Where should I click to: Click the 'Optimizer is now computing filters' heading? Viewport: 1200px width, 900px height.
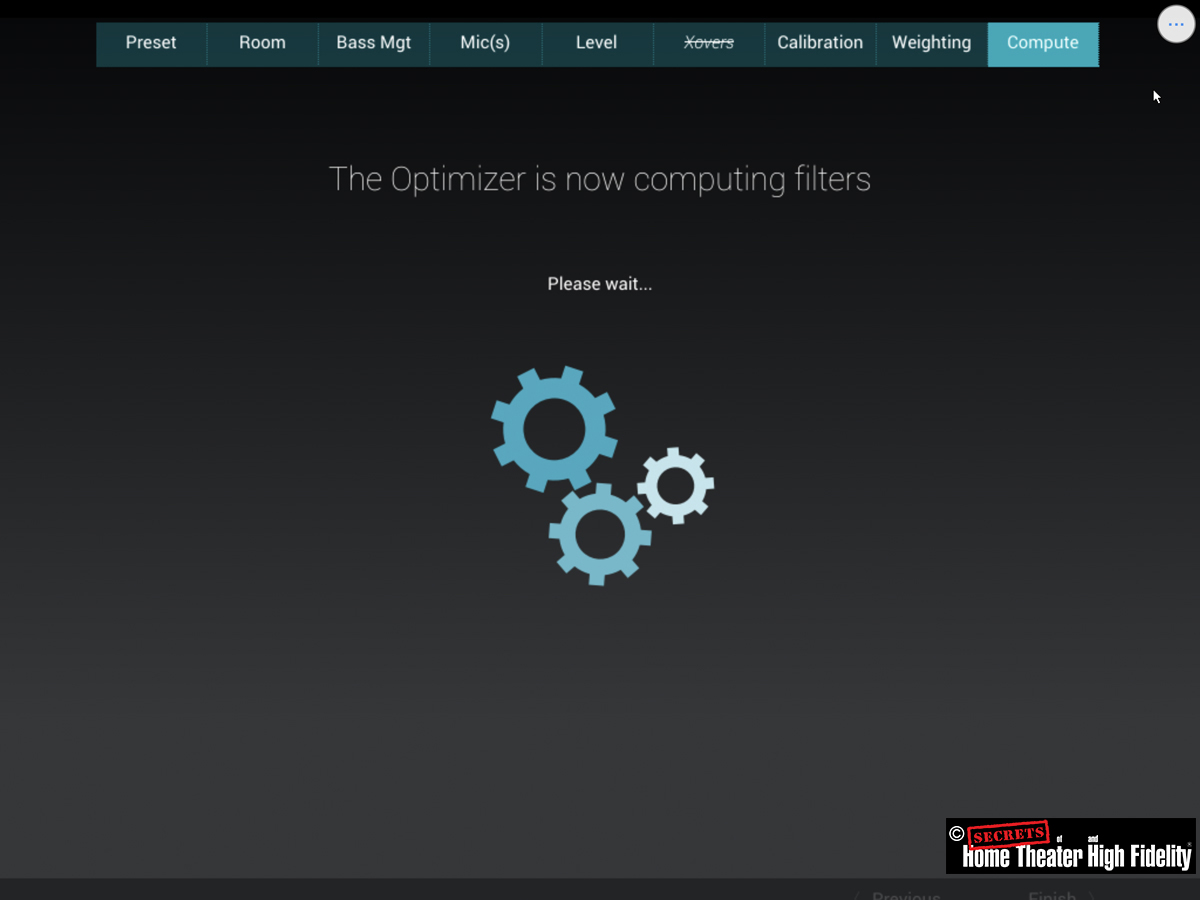tap(599, 179)
